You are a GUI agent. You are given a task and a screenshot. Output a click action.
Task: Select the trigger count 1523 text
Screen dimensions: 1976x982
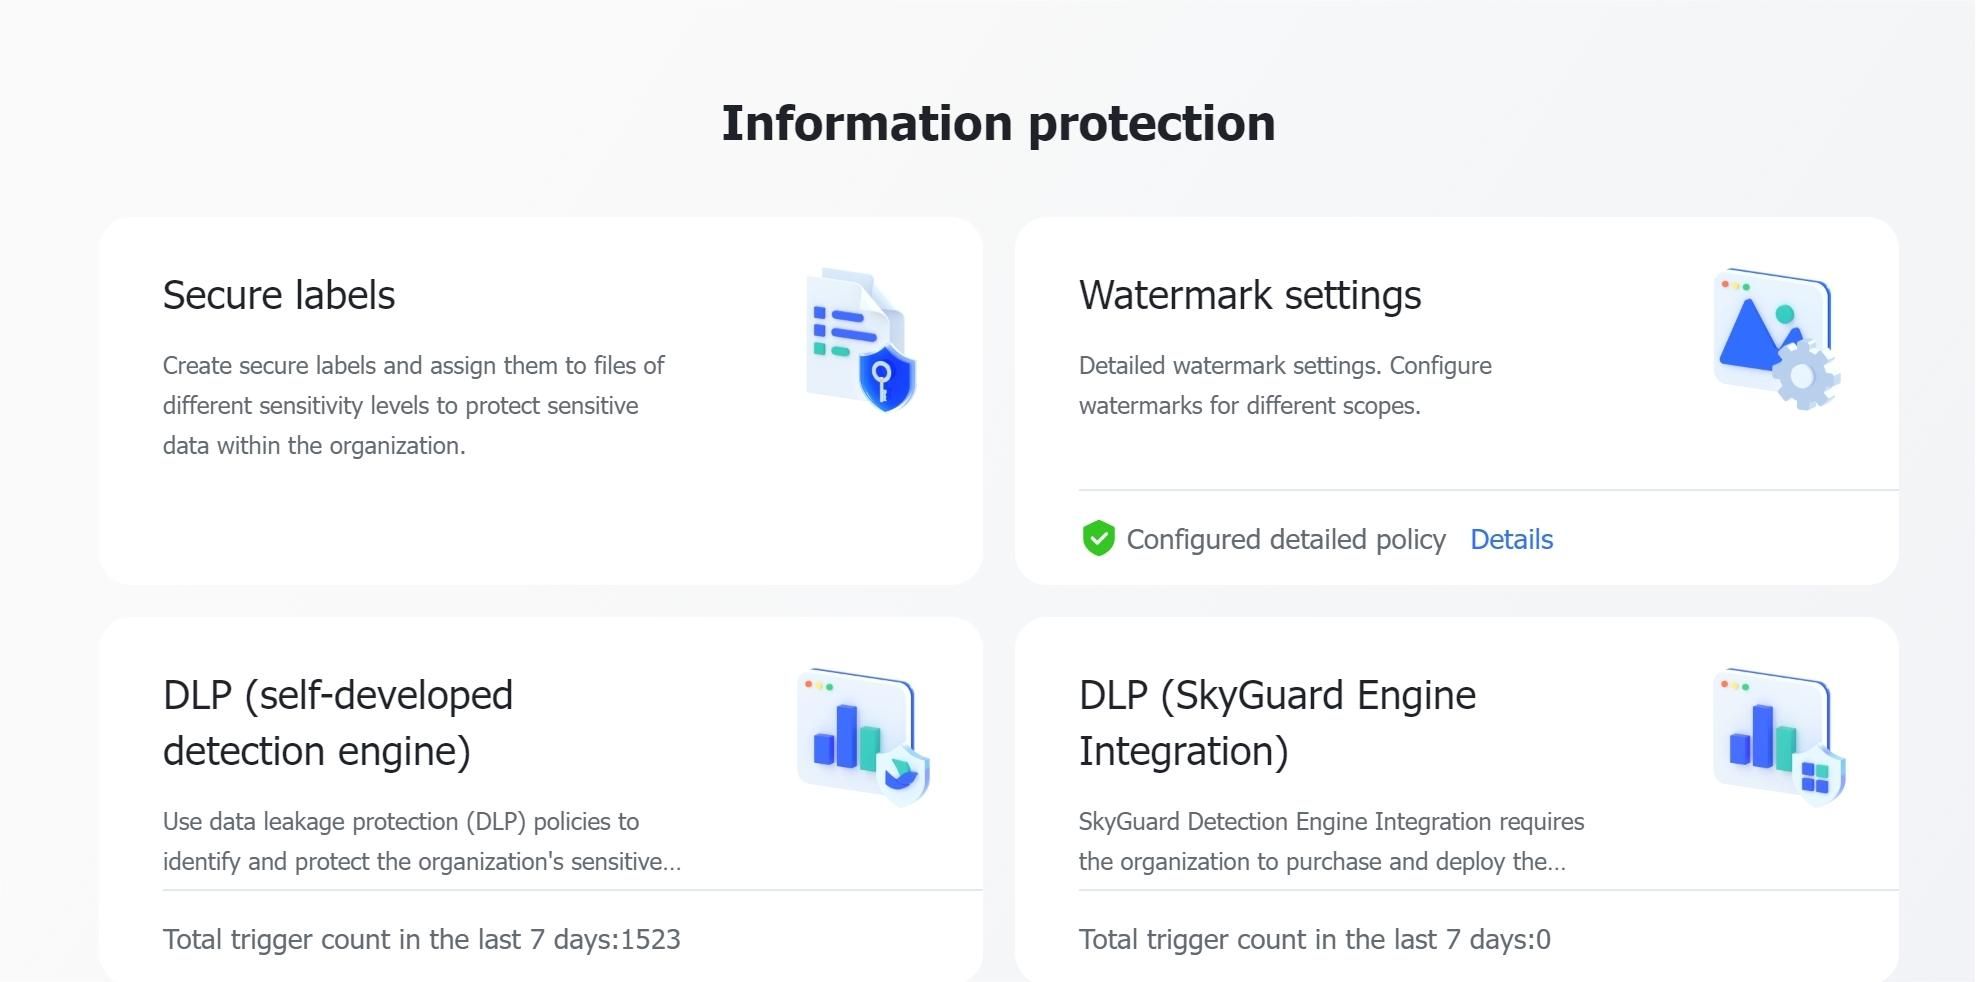(x=421, y=939)
